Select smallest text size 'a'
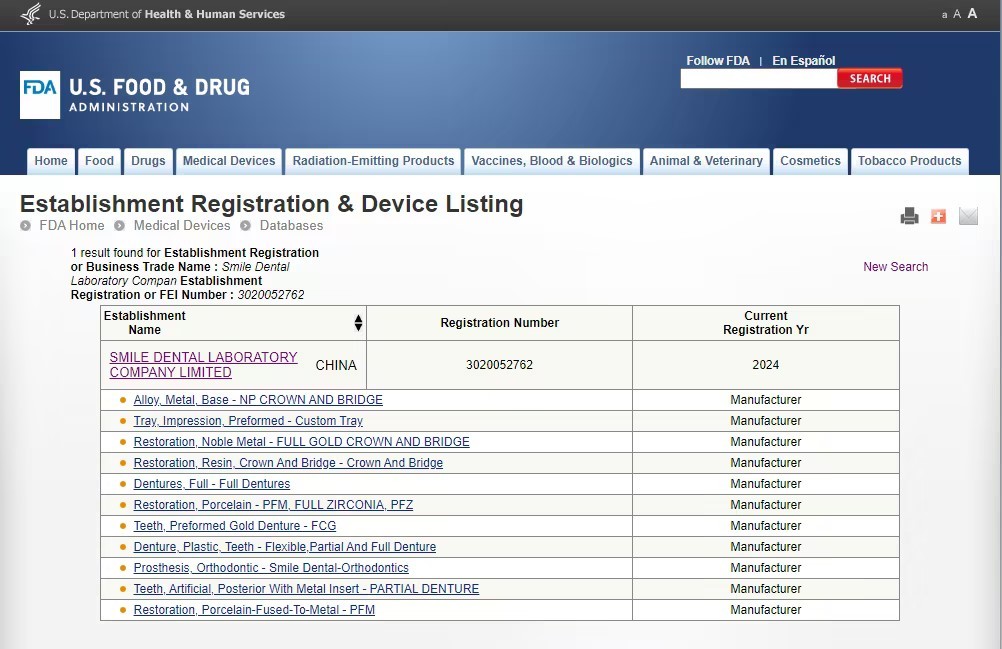 coord(944,15)
